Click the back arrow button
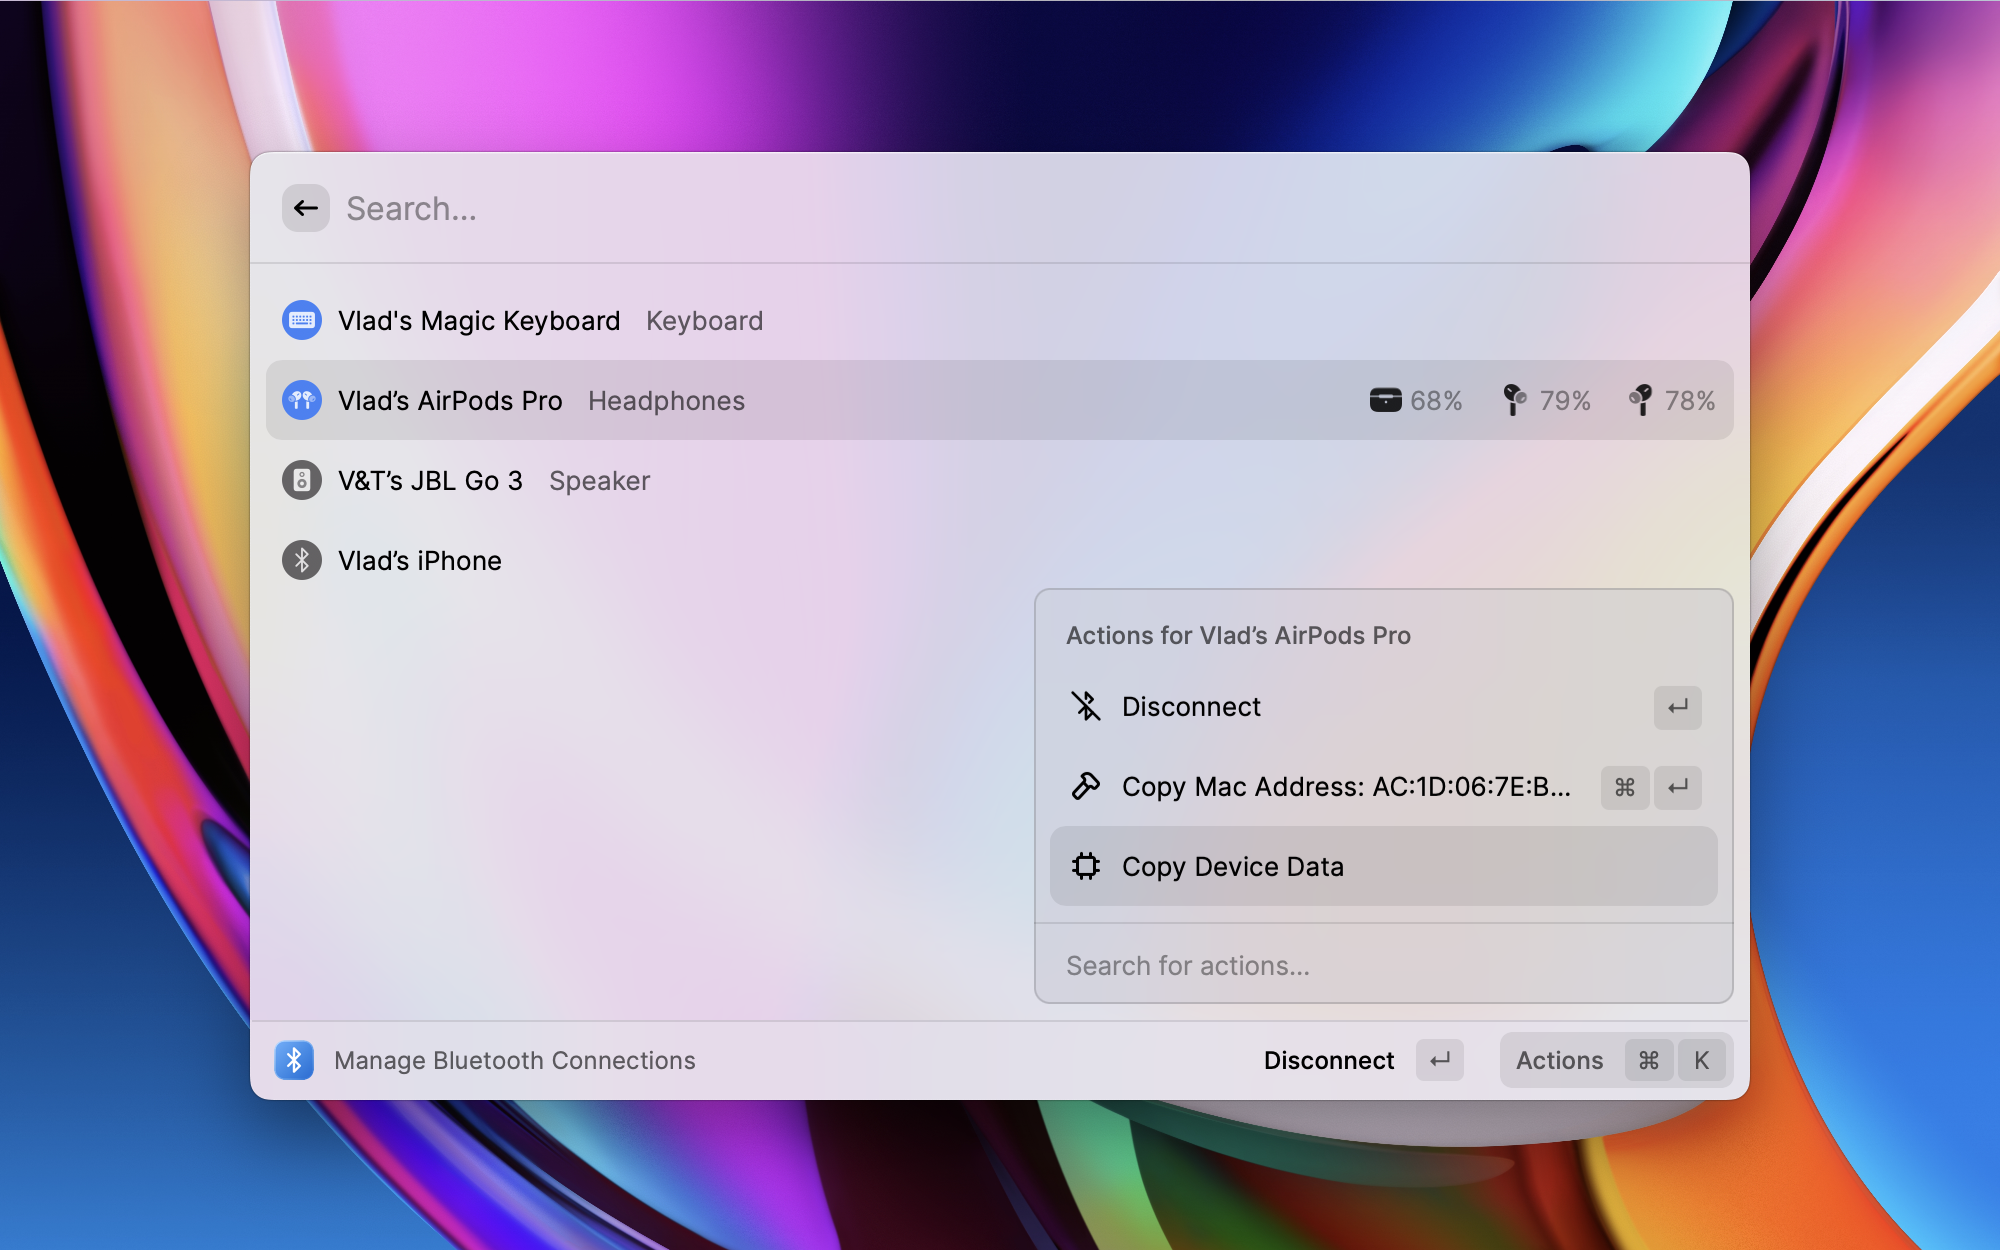Image resolution: width=2000 pixels, height=1250 pixels. [306, 208]
